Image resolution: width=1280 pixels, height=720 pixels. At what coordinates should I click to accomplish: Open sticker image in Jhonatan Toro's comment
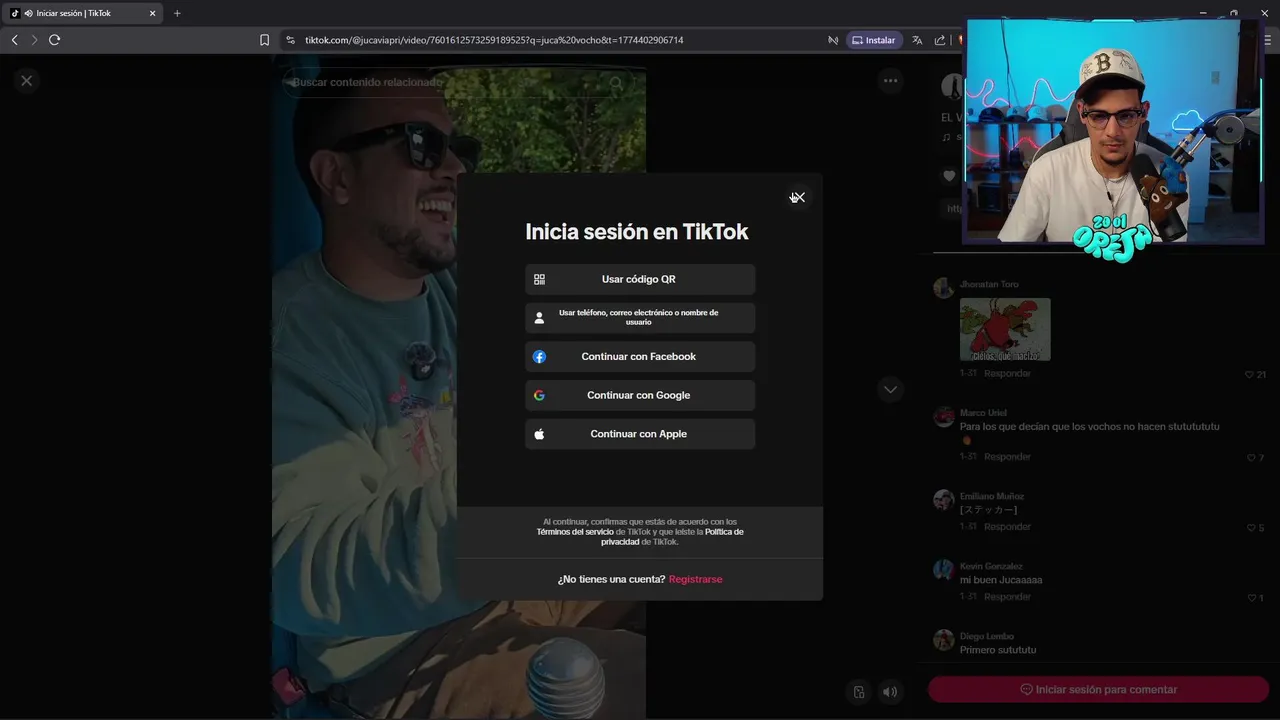click(1005, 329)
